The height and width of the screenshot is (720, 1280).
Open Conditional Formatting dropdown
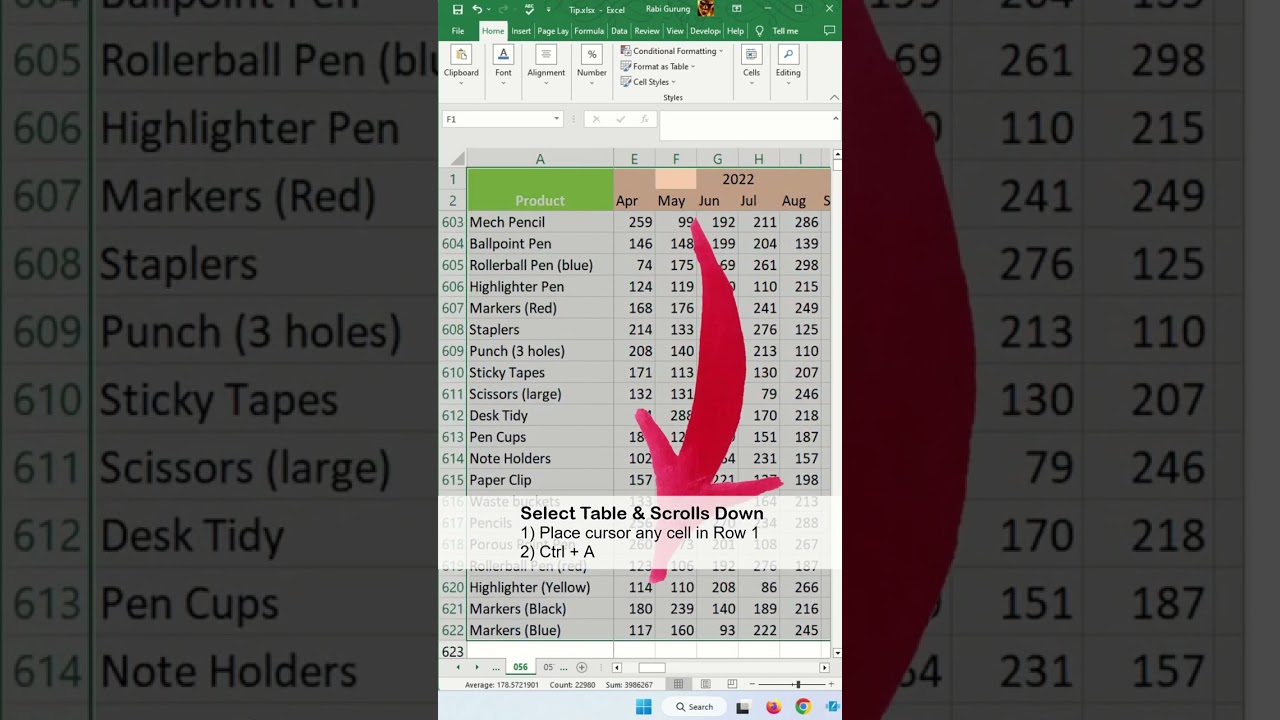point(671,51)
